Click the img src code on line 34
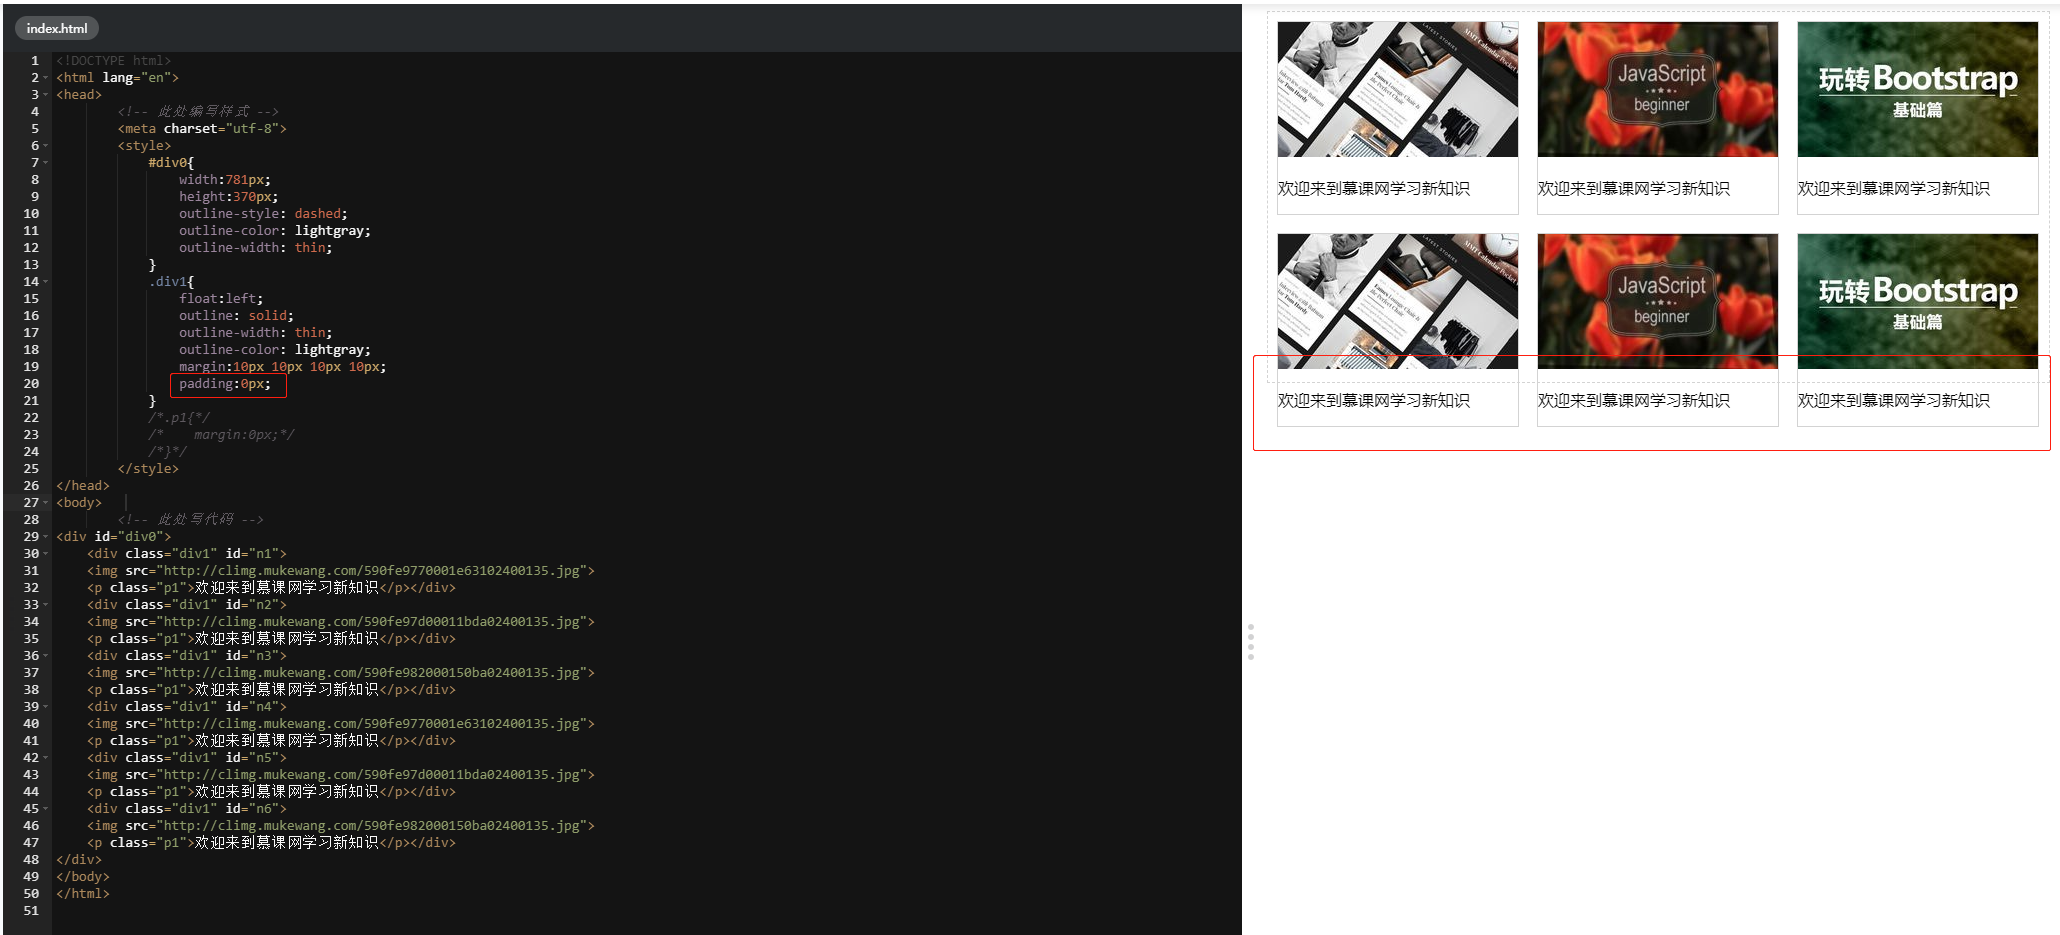 coord(341,622)
